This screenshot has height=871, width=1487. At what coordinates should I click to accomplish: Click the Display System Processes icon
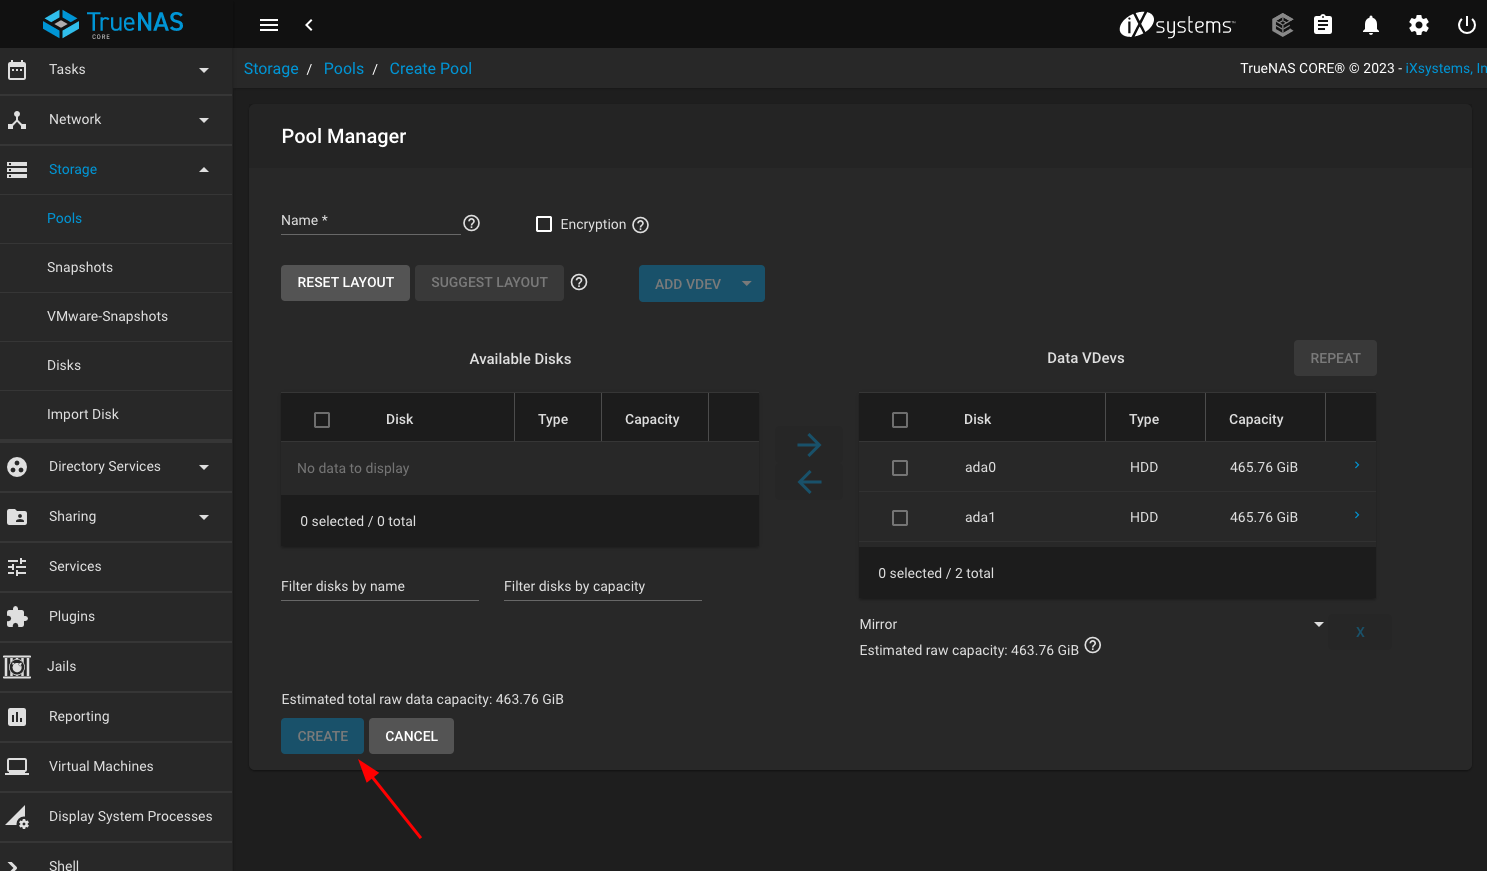tap(17, 817)
